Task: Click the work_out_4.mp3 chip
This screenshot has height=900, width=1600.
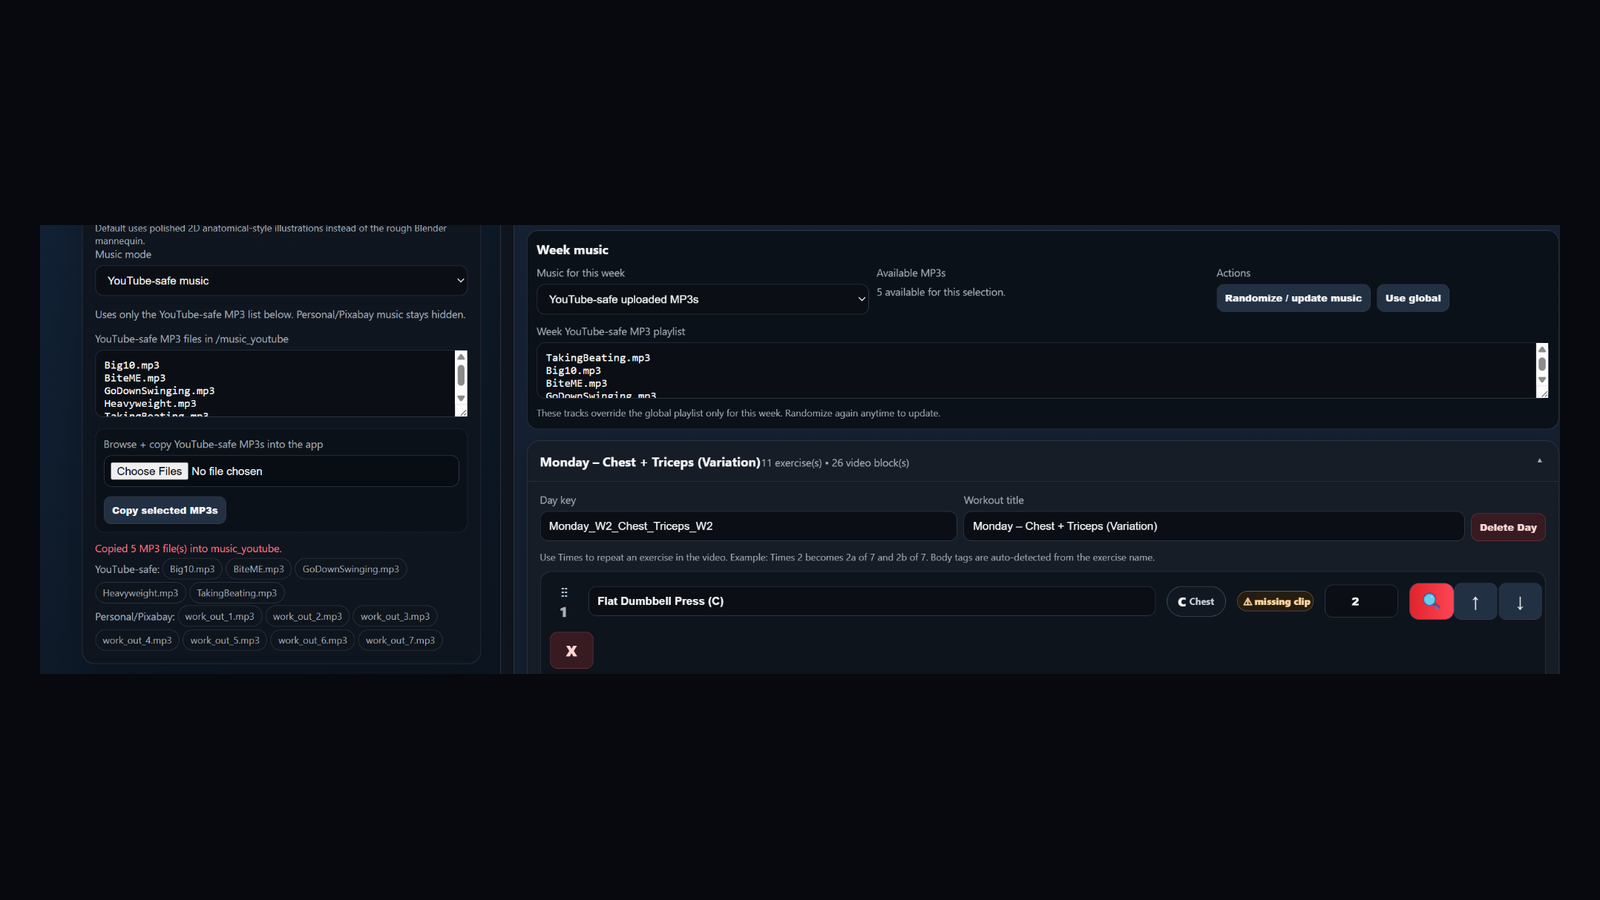Action: click(x=137, y=640)
